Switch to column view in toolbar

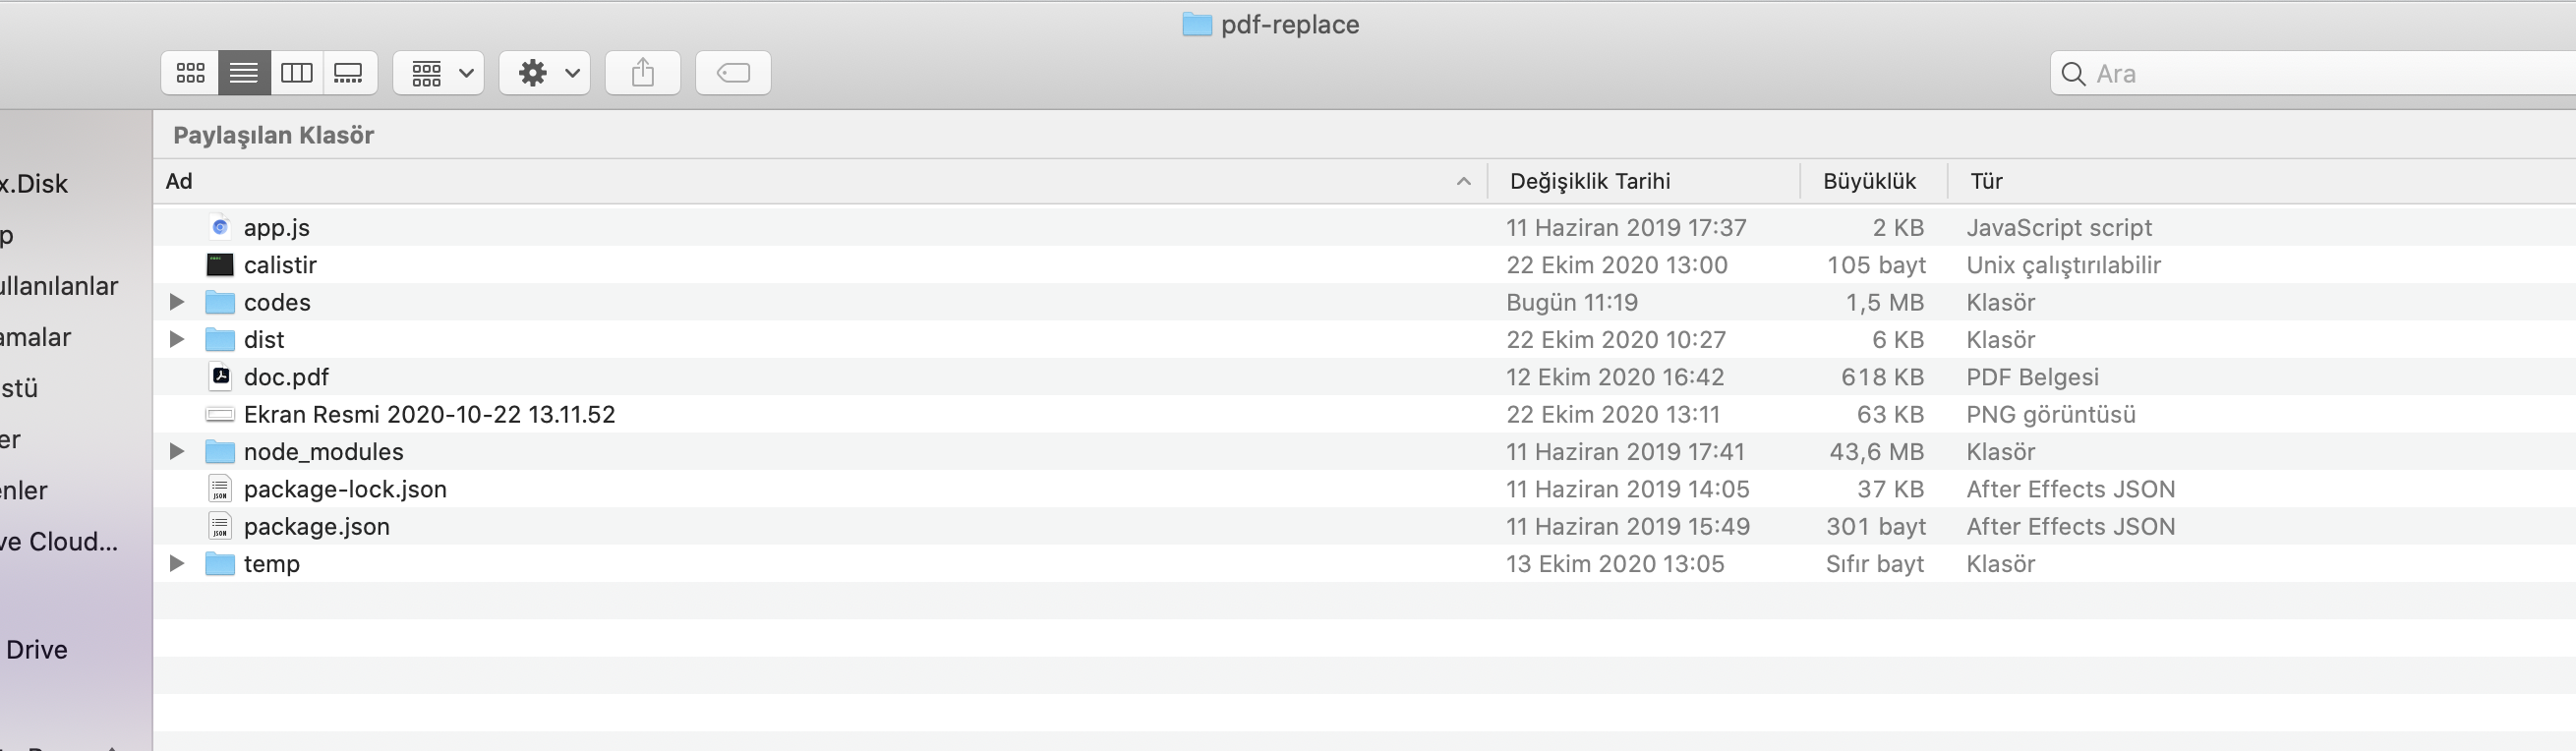[297, 73]
